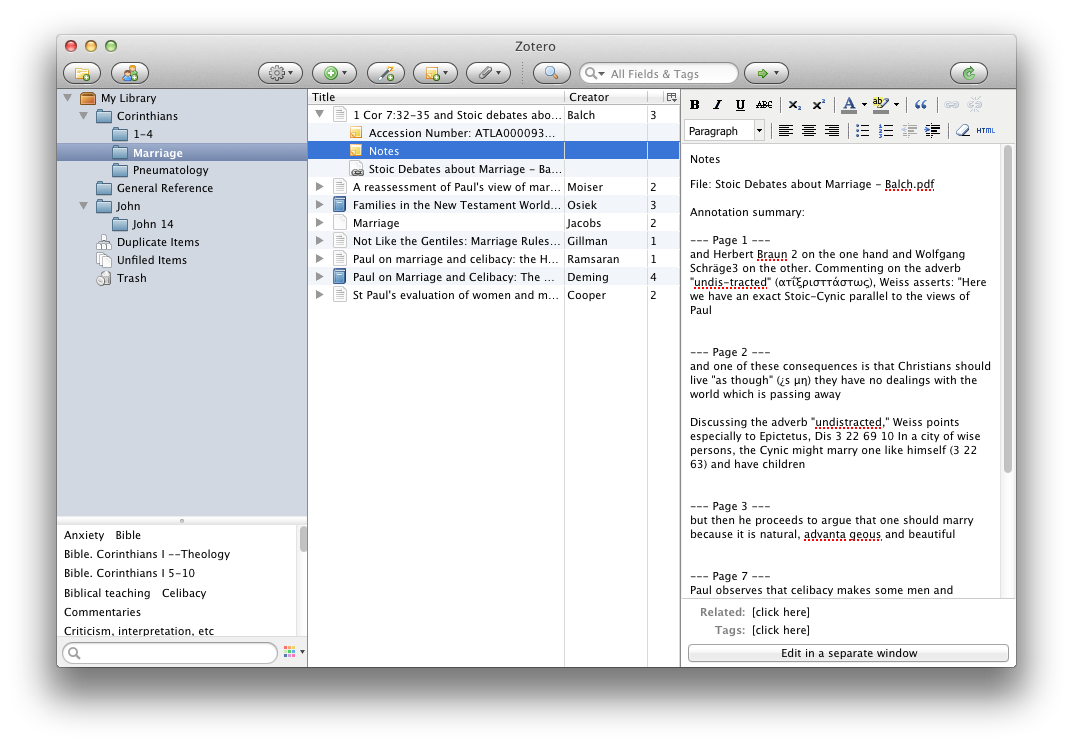Click Add Item by Identifier wand
This screenshot has width=1073, height=746.
[386, 73]
